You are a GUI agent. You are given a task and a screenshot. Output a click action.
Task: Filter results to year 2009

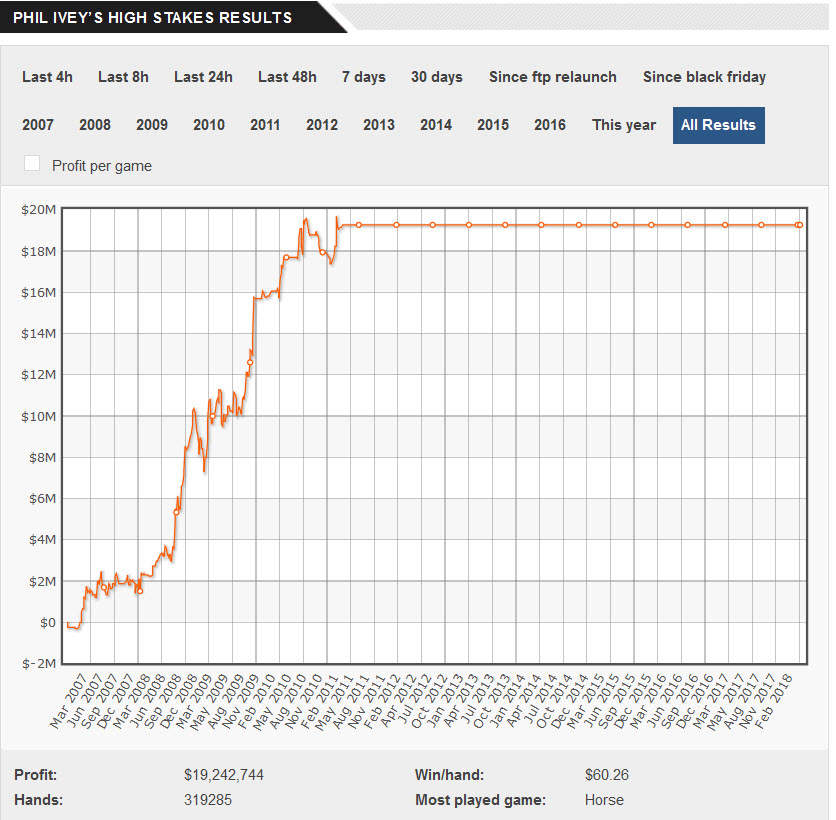[x=152, y=125]
